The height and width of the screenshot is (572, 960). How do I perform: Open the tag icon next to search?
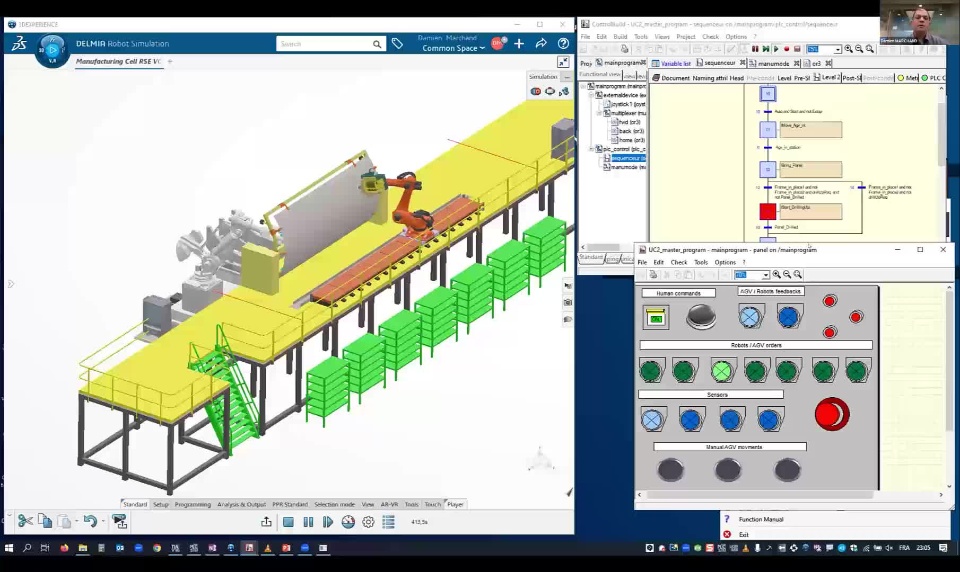click(x=397, y=43)
